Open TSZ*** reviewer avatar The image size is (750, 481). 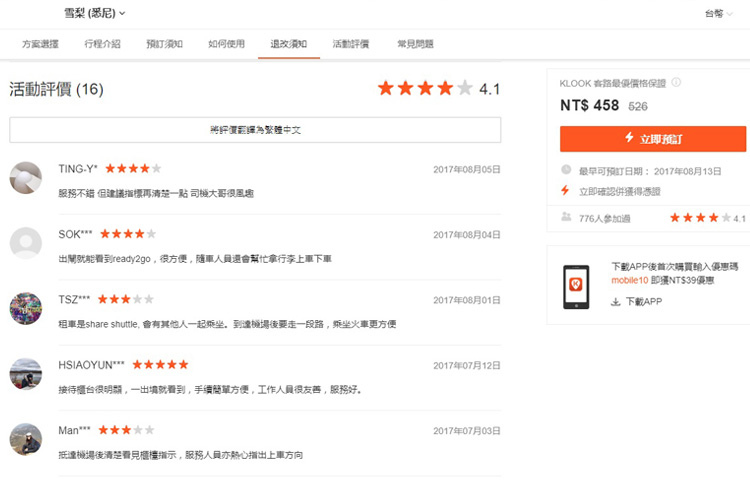pyautogui.click(x=26, y=308)
